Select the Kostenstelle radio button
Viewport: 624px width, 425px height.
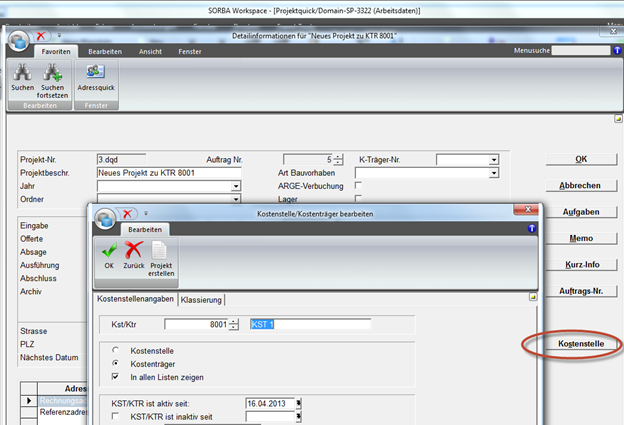[x=119, y=351]
